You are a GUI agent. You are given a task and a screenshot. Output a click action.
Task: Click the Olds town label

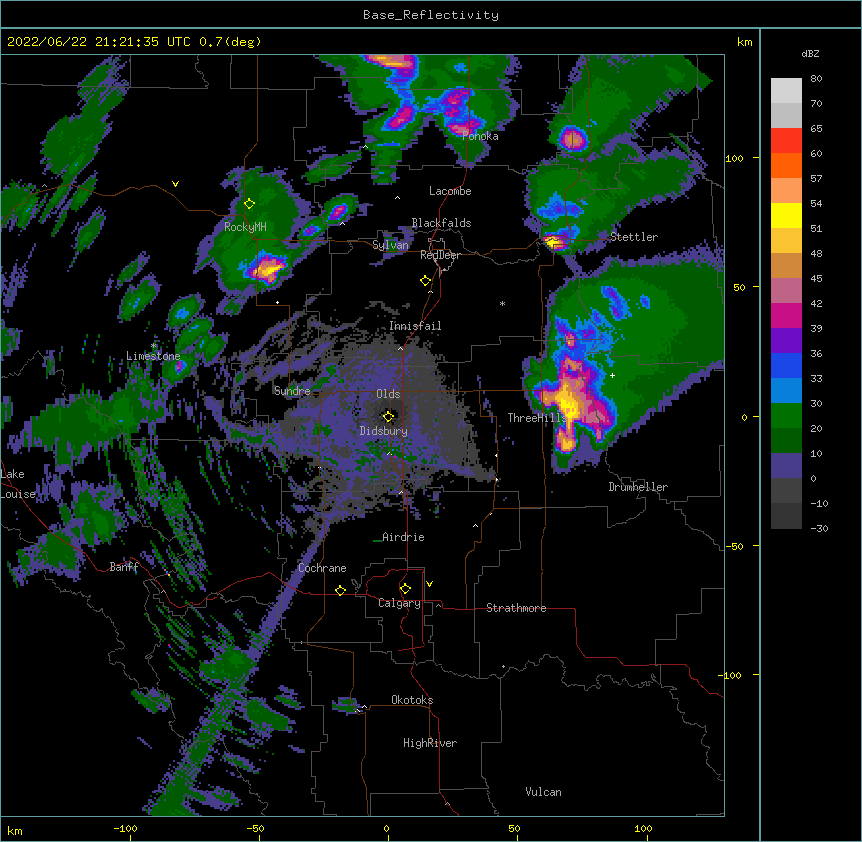pos(388,394)
